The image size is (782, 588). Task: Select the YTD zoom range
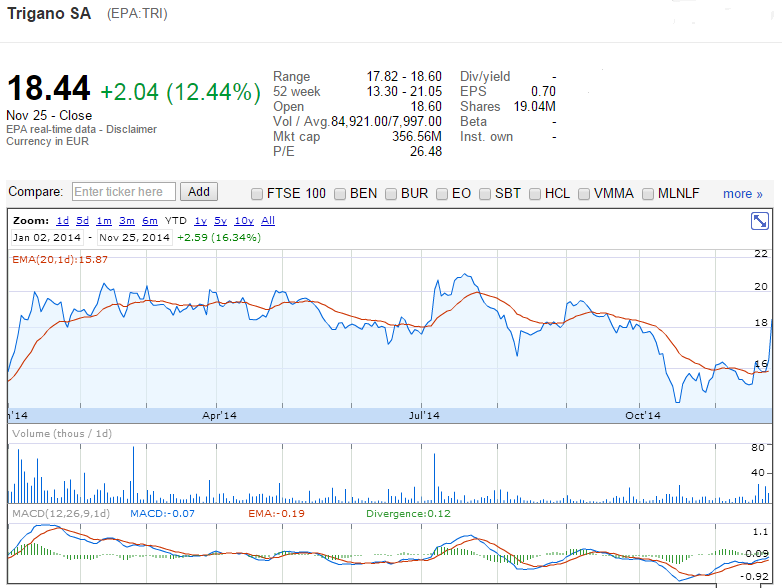click(176, 220)
